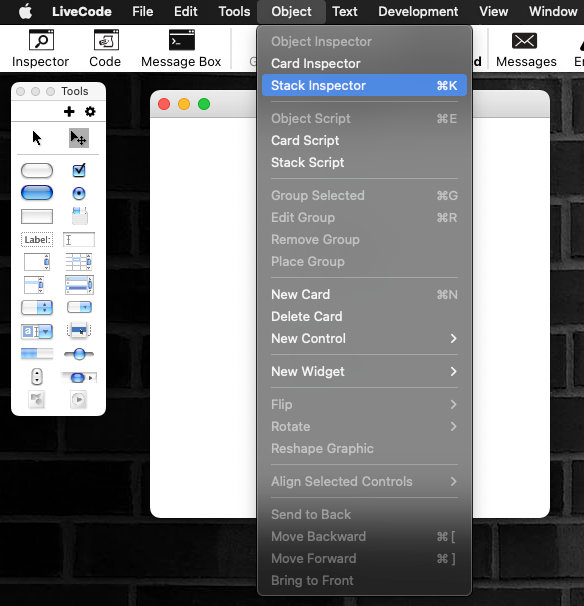Expand the New Control submenu
This screenshot has height=606, width=584.
(x=364, y=339)
